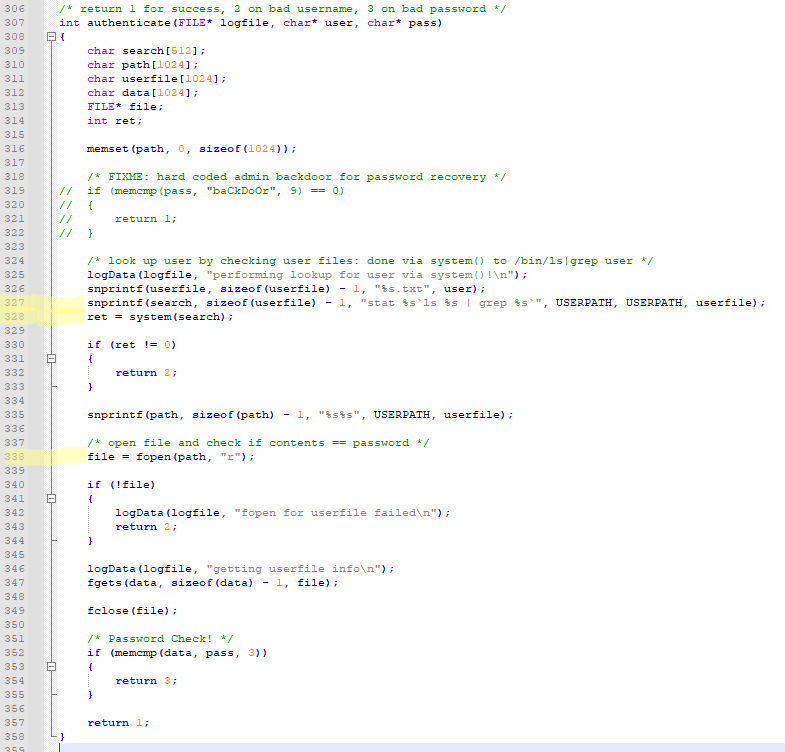Image resolution: width=785 pixels, height=752 pixels.
Task: Click 'FILE* logfile' parameter in signature
Action: coord(223,23)
